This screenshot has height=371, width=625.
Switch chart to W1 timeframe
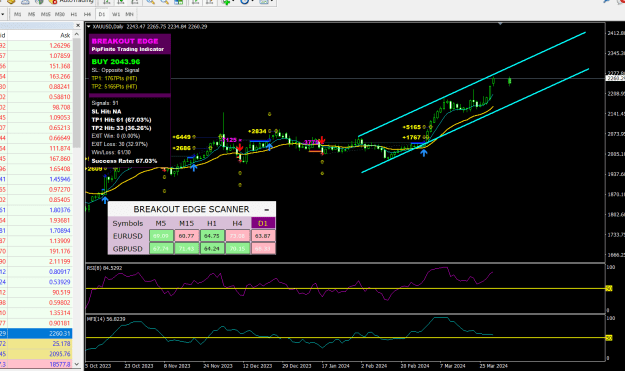[116, 14]
